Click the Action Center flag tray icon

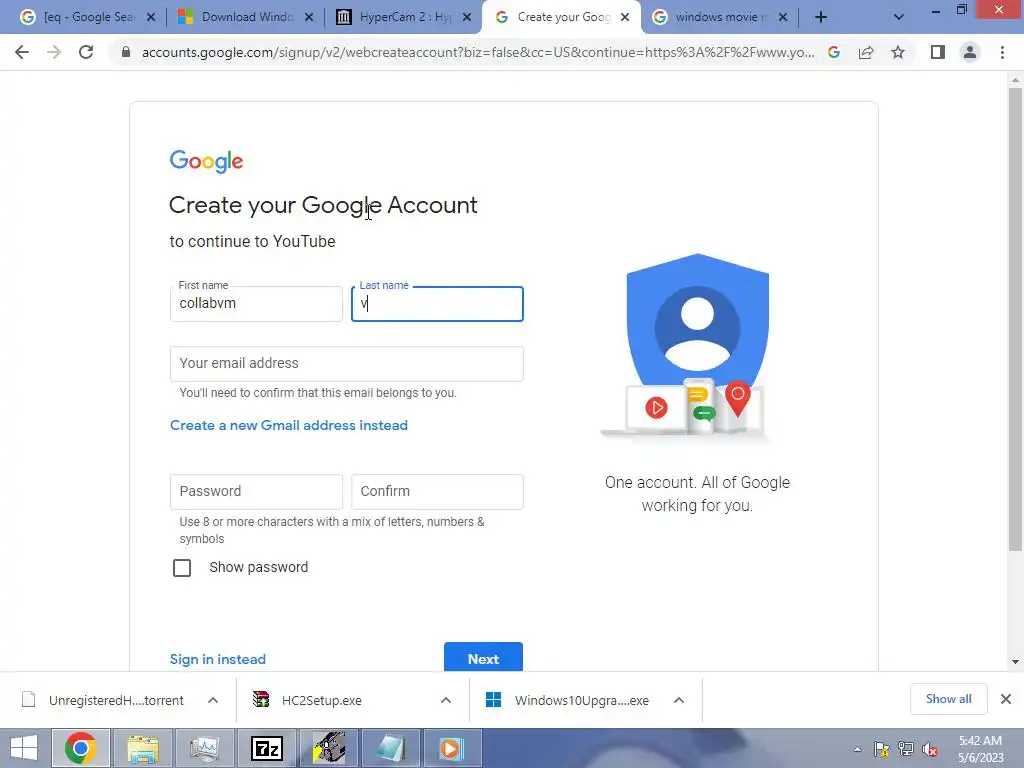coord(882,749)
